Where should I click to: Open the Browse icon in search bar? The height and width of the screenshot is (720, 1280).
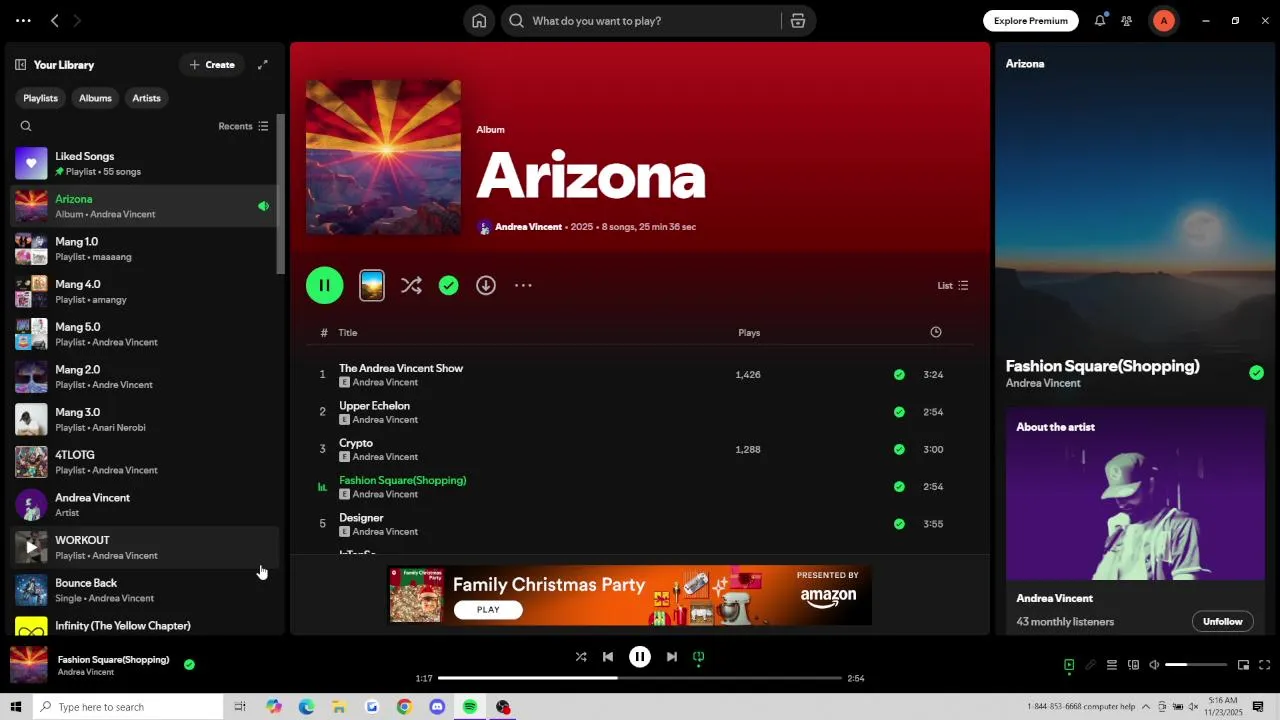[x=797, y=21]
